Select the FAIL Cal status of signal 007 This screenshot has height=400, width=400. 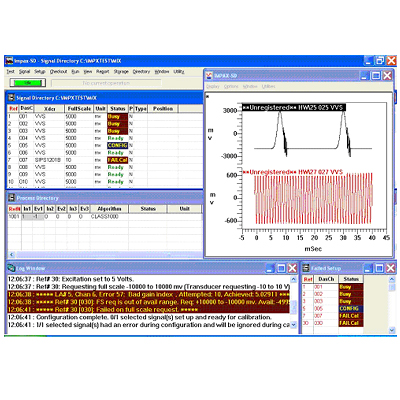pos(117,160)
